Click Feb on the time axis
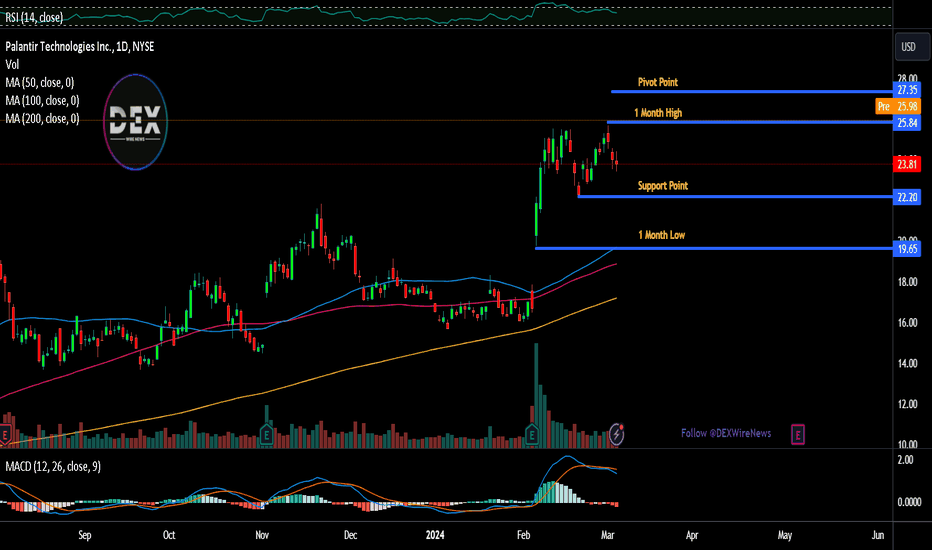The width and height of the screenshot is (932, 550). (523, 535)
